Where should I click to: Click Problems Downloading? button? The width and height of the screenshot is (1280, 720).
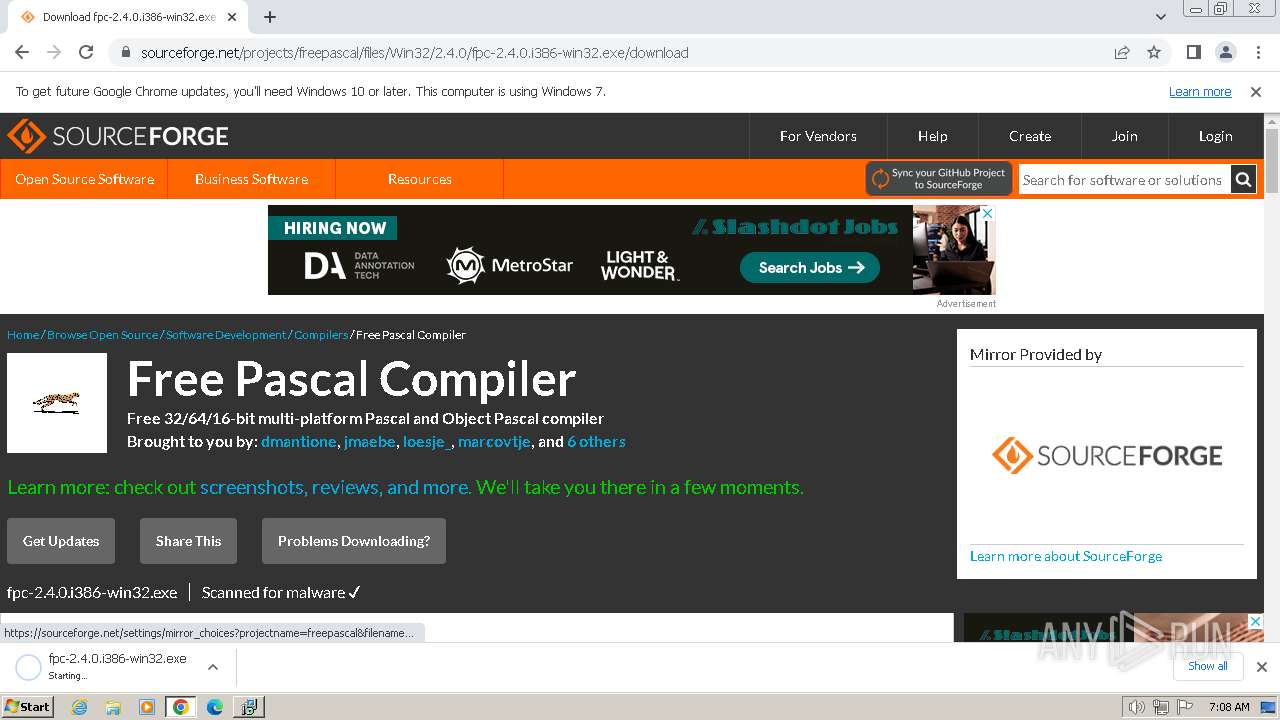pyautogui.click(x=354, y=541)
